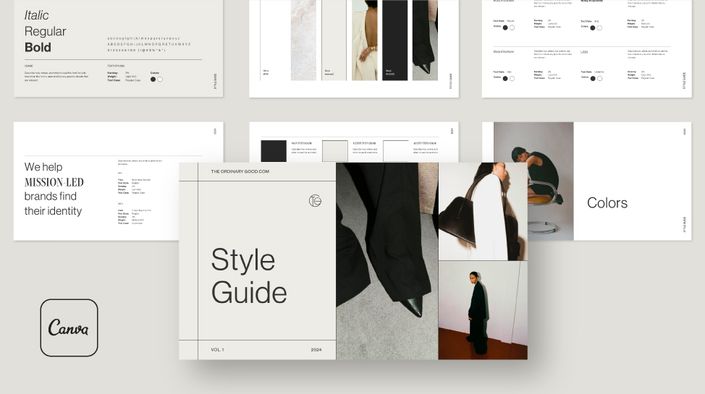Screen dimensions: 705x394
Task: Click the Colors heading text
Action: point(607,203)
